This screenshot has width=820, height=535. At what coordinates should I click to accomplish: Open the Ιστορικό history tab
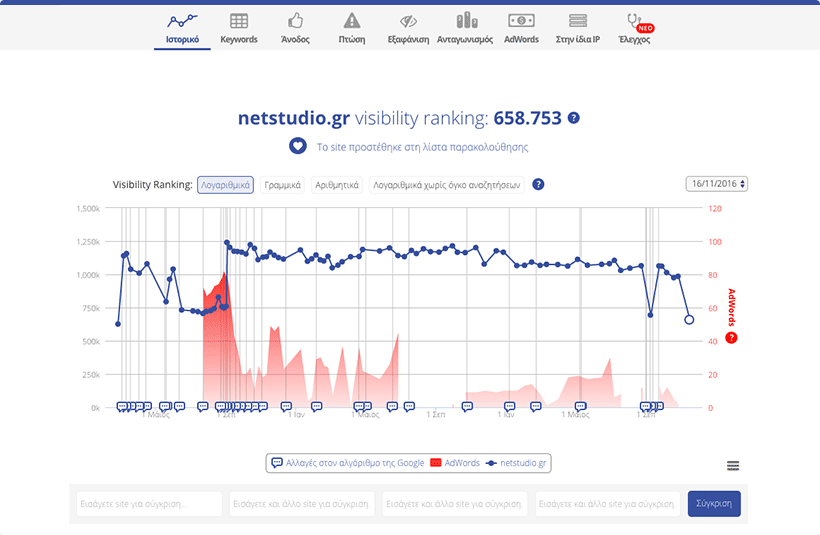182,29
